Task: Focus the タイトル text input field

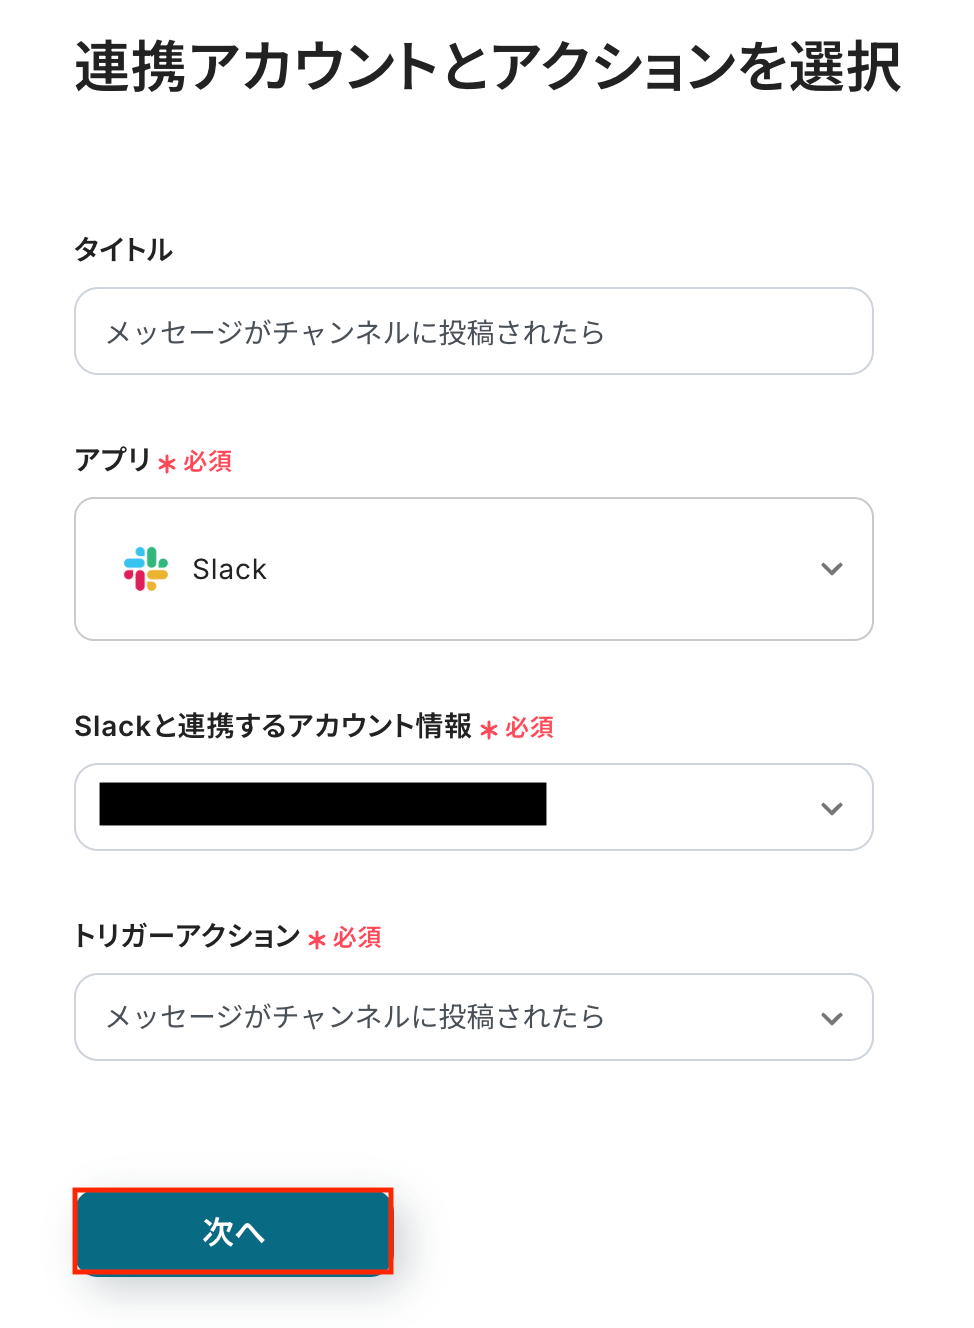Action: pos(473,331)
